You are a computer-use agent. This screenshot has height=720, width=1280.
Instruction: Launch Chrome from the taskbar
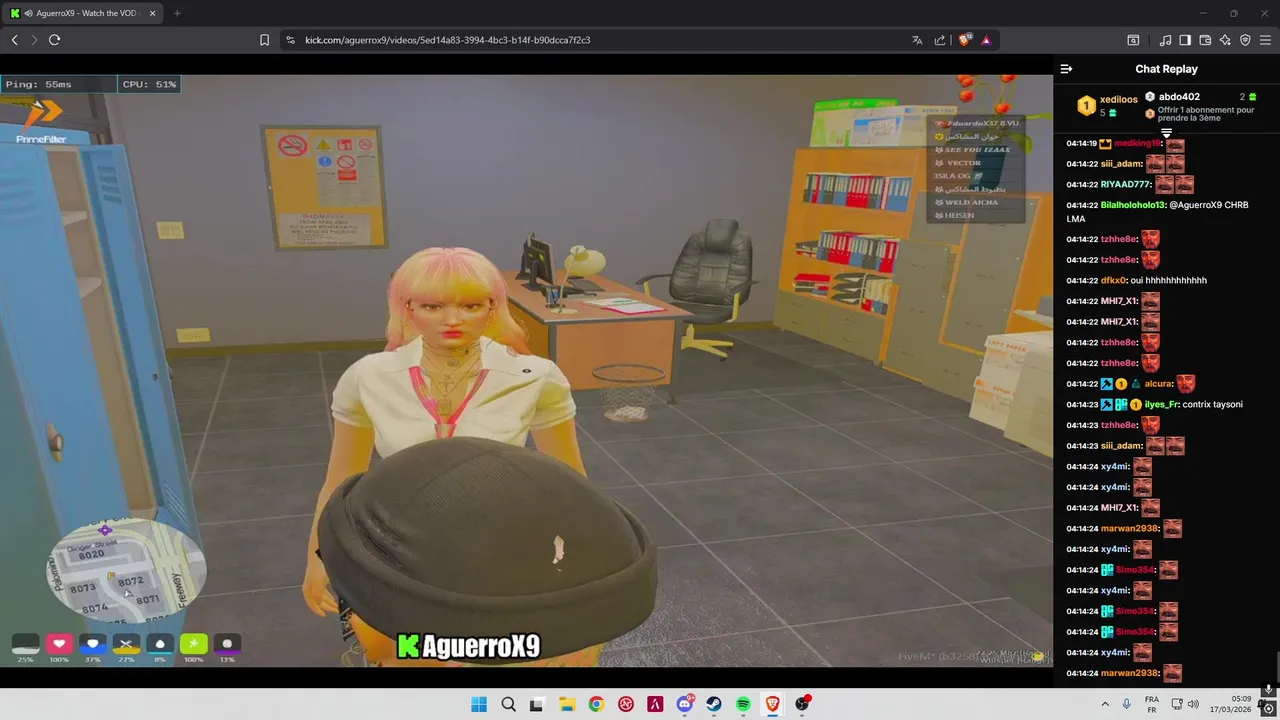tap(596, 704)
